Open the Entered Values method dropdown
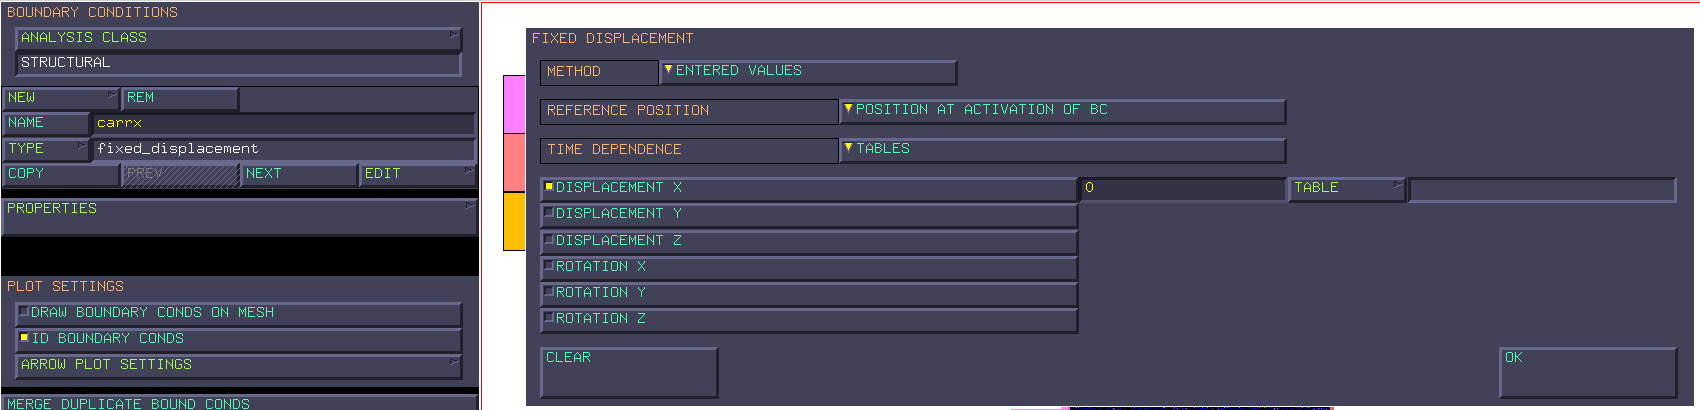The width and height of the screenshot is (1700, 410). click(x=808, y=72)
